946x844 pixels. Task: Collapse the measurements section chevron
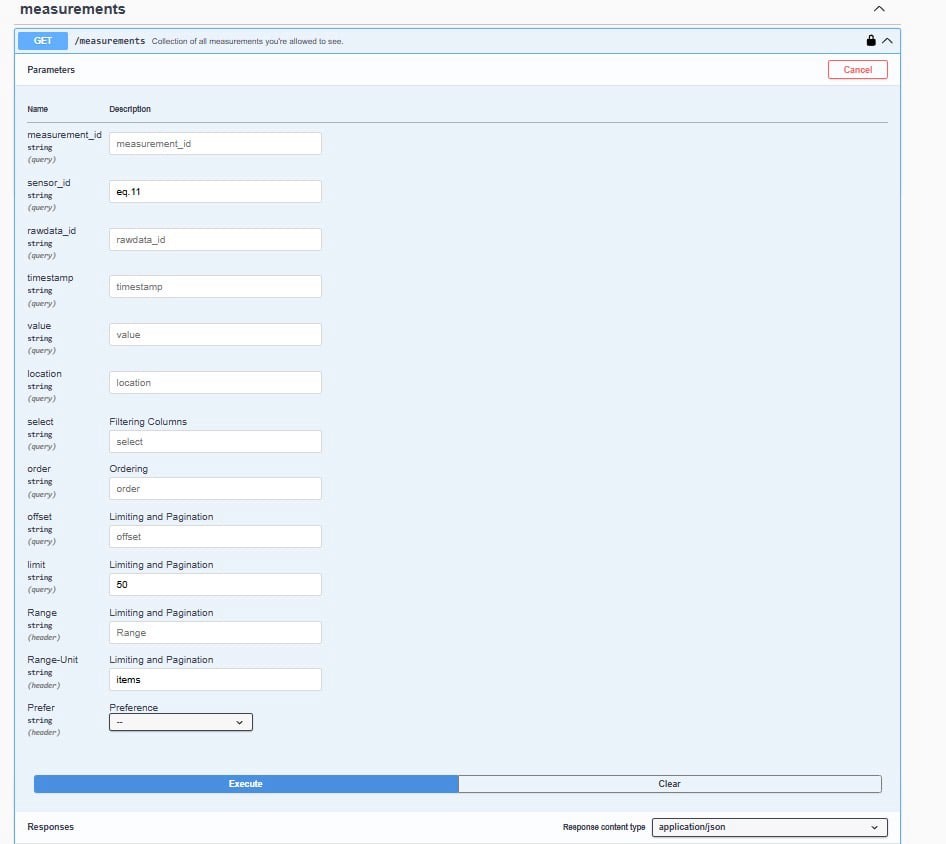879,9
